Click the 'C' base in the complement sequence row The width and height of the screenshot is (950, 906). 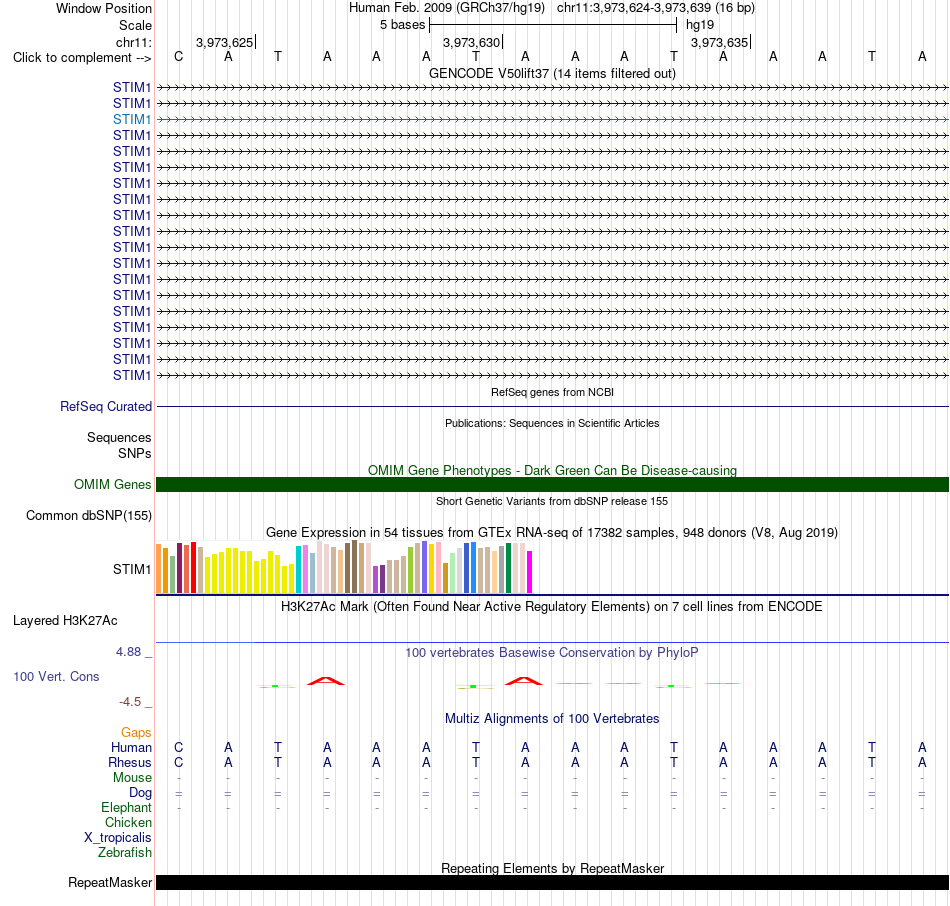click(178, 56)
